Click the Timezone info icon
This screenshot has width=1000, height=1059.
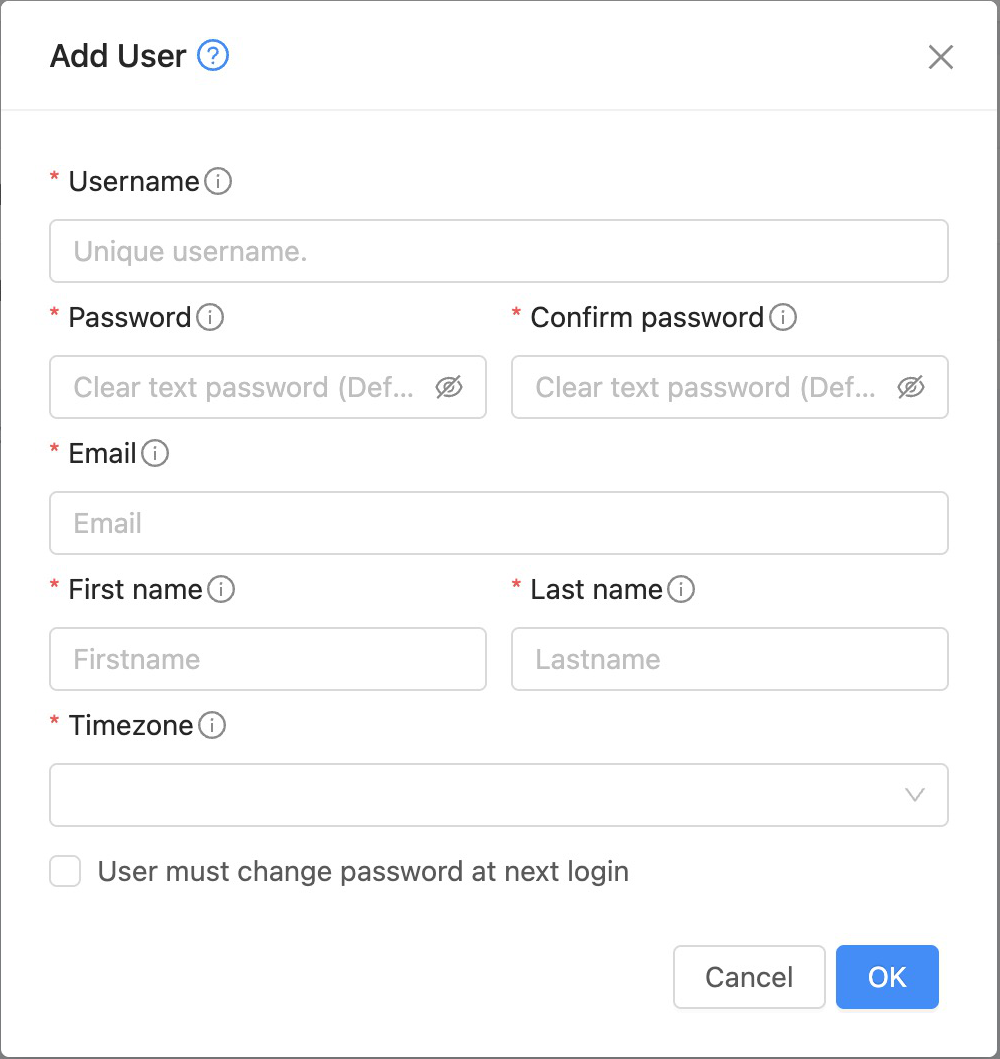pos(212,726)
